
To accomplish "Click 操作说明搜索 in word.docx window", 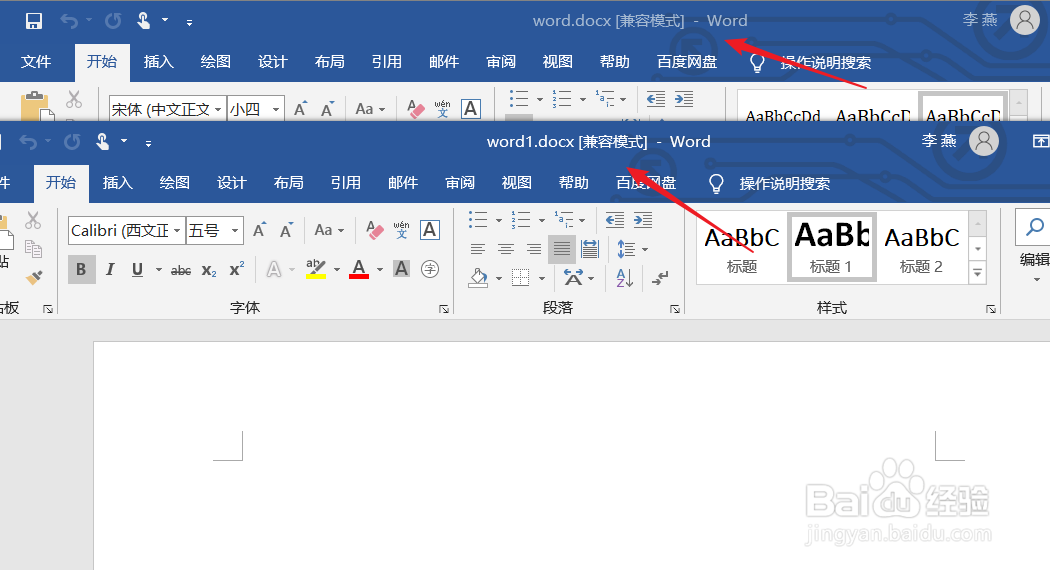I will (x=825, y=63).
